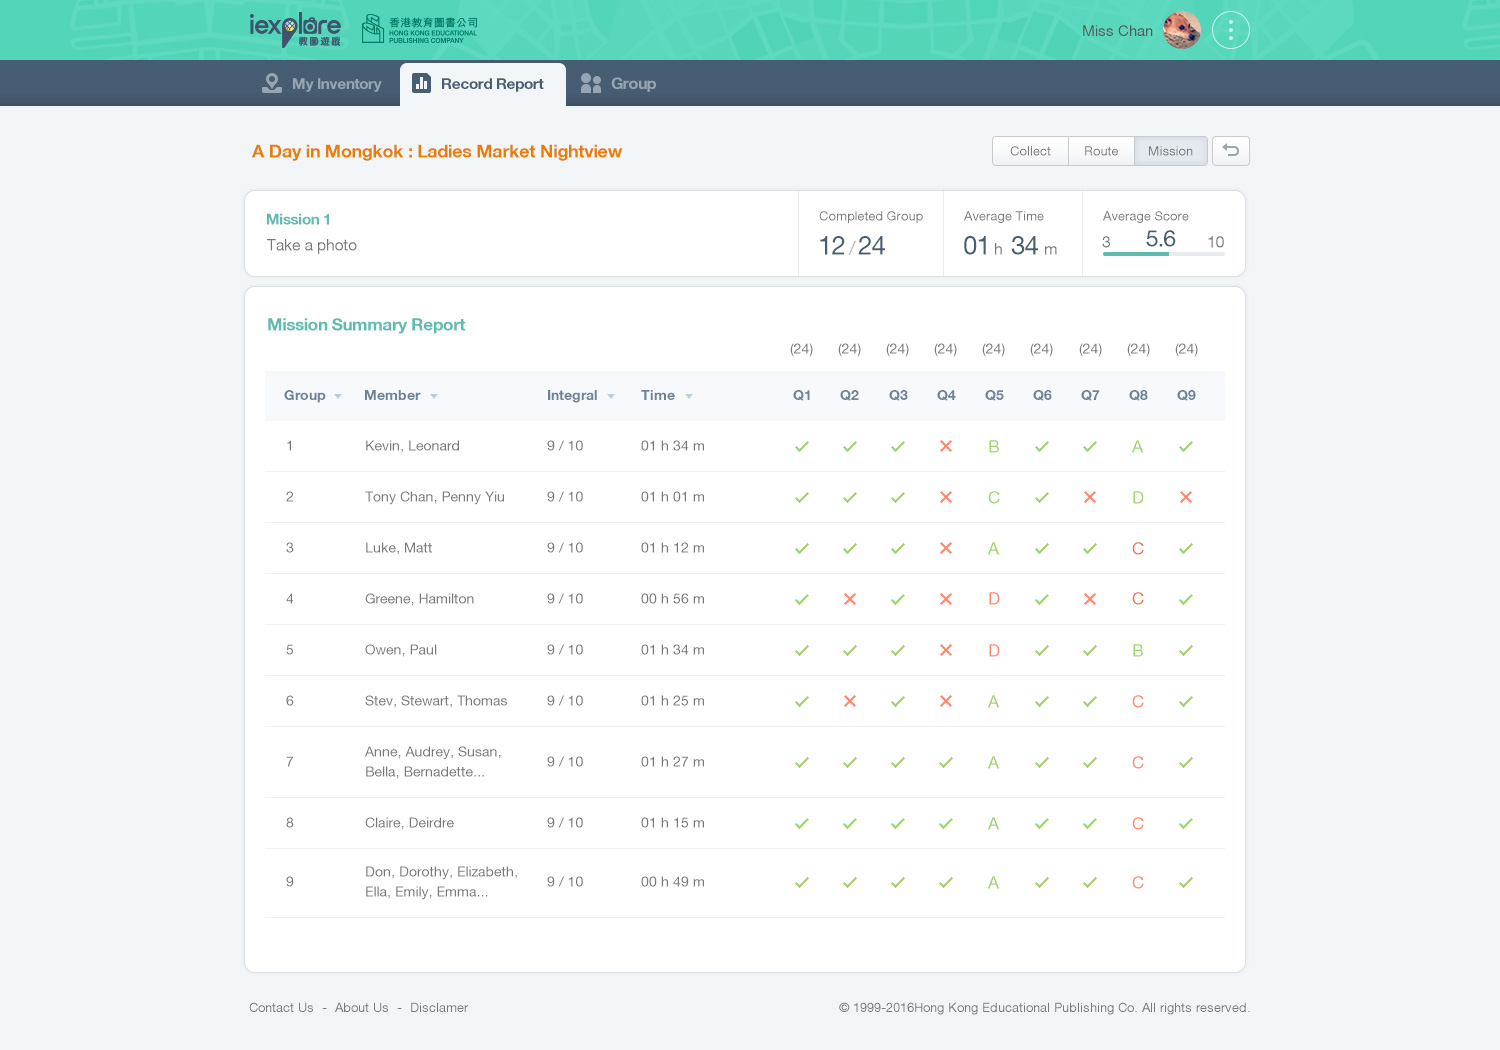
Task: Open the three-dot options menu
Action: point(1230,30)
